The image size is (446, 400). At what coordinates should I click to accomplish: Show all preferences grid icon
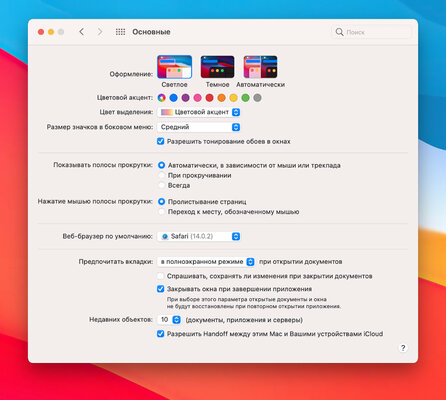(x=120, y=32)
